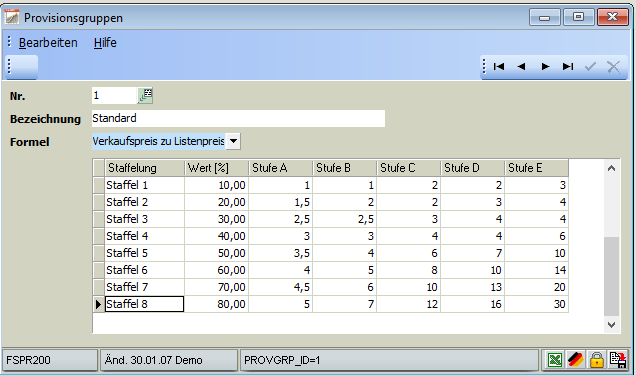
Task: Click the PROVGRP_ID=1 status panel
Action: tap(389, 360)
